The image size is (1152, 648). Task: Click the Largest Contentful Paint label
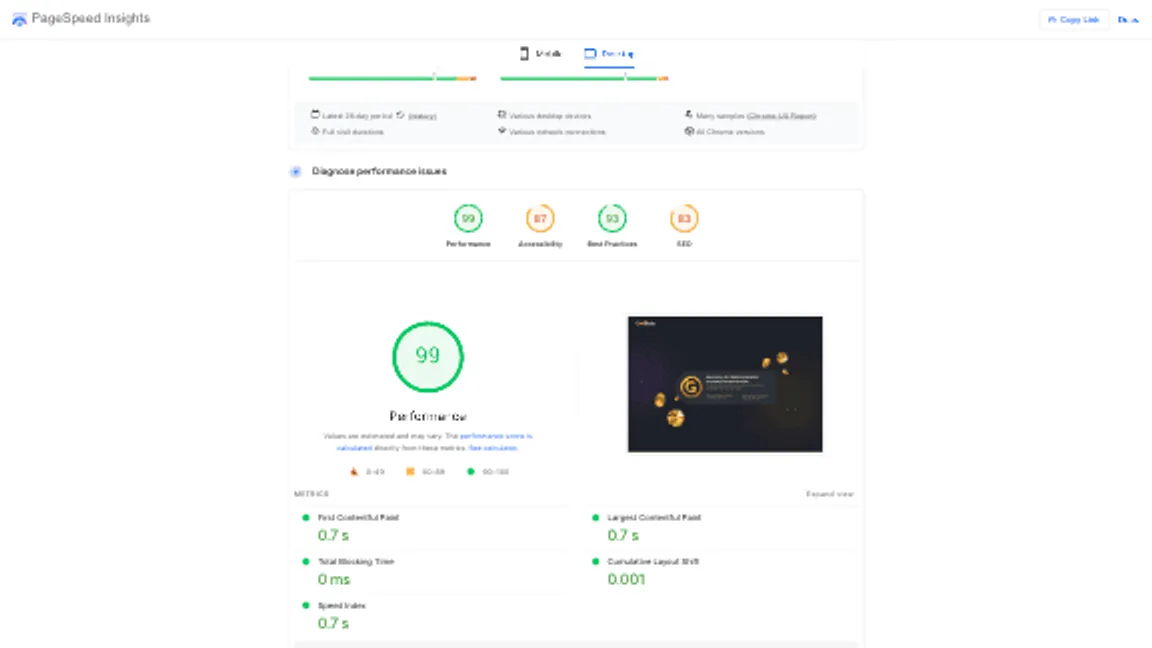(654, 518)
